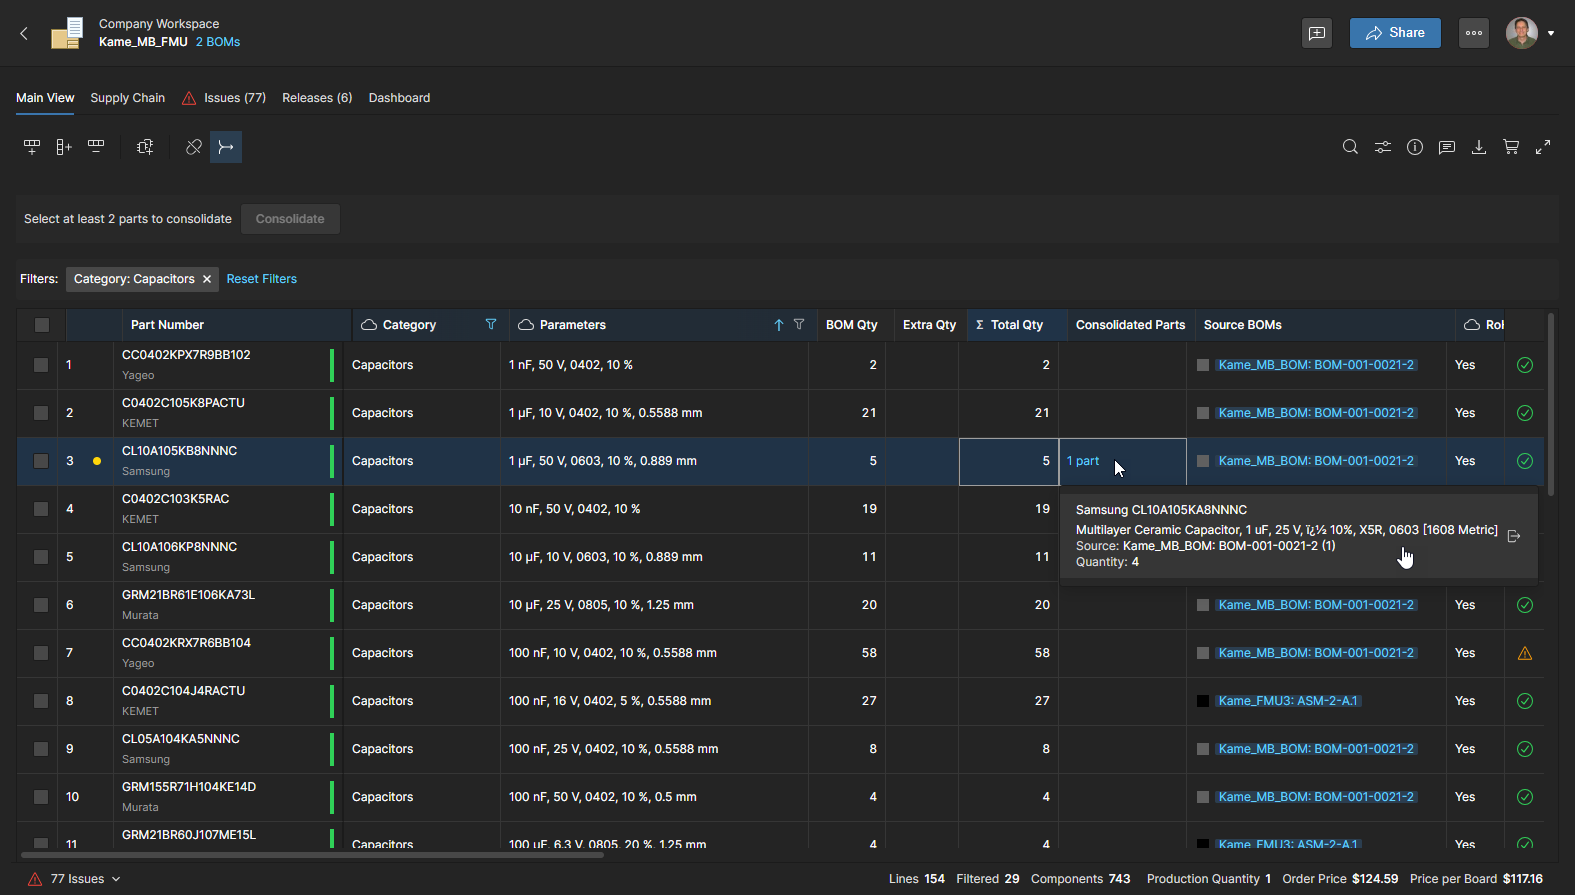Image resolution: width=1575 pixels, height=895 pixels.
Task: Click the download icon in toolbar
Action: [x=1479, y=147]
